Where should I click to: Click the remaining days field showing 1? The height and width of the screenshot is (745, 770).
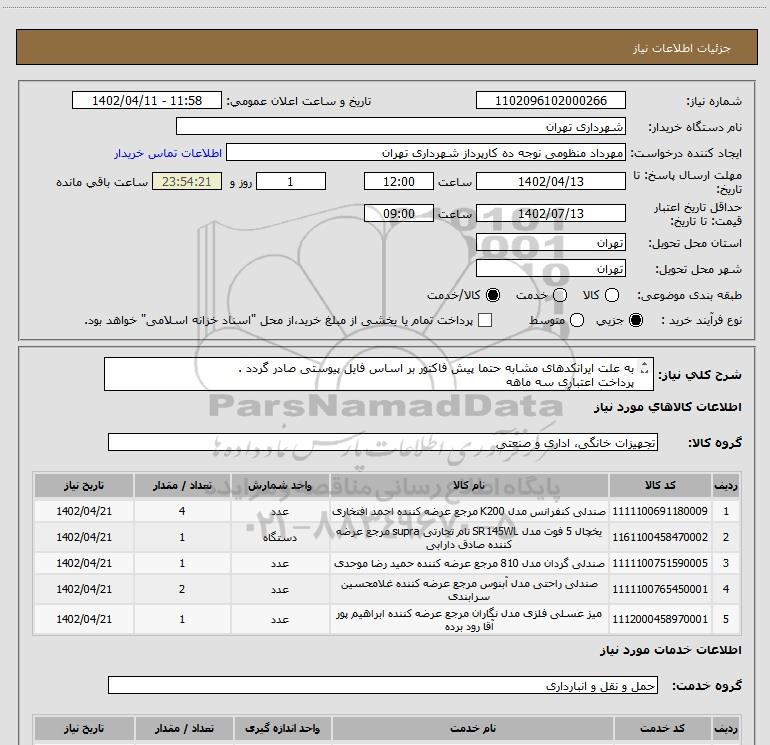(291, 181)
